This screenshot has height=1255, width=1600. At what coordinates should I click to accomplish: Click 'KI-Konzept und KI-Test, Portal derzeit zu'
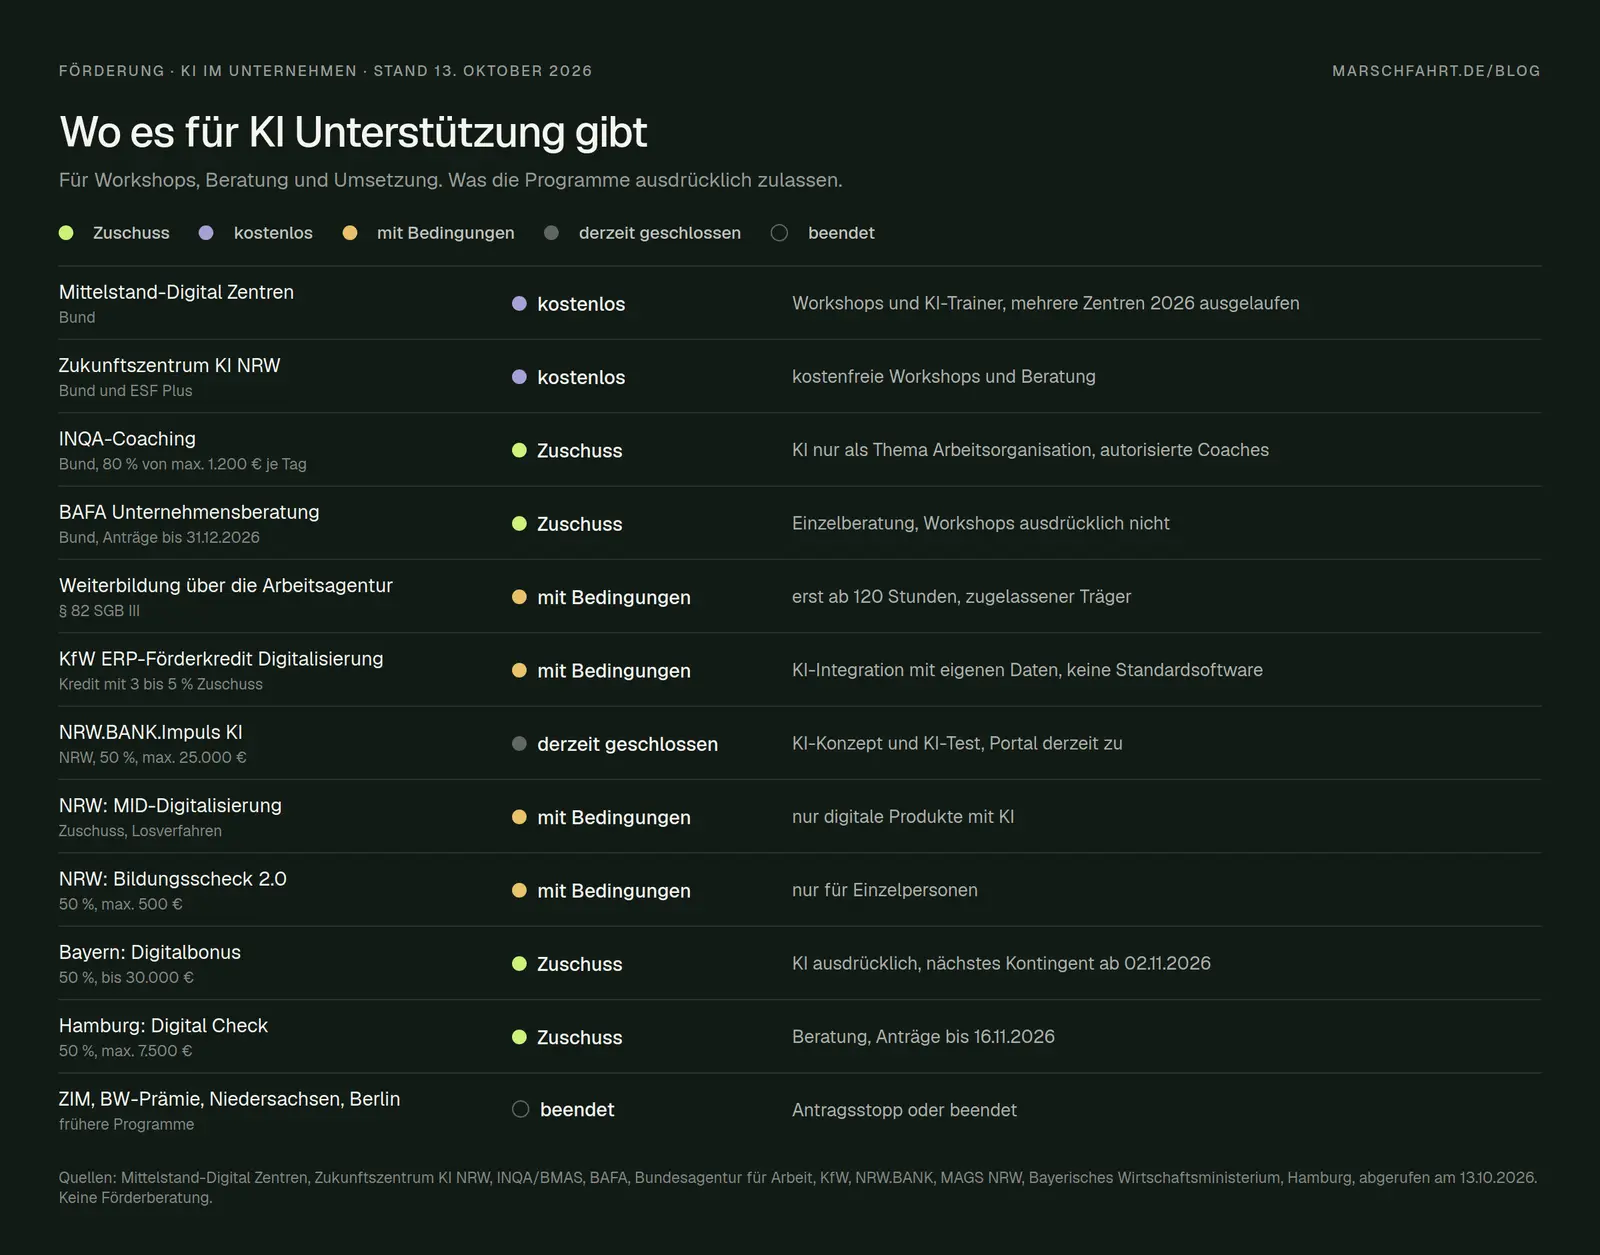(x=957, y=743)
